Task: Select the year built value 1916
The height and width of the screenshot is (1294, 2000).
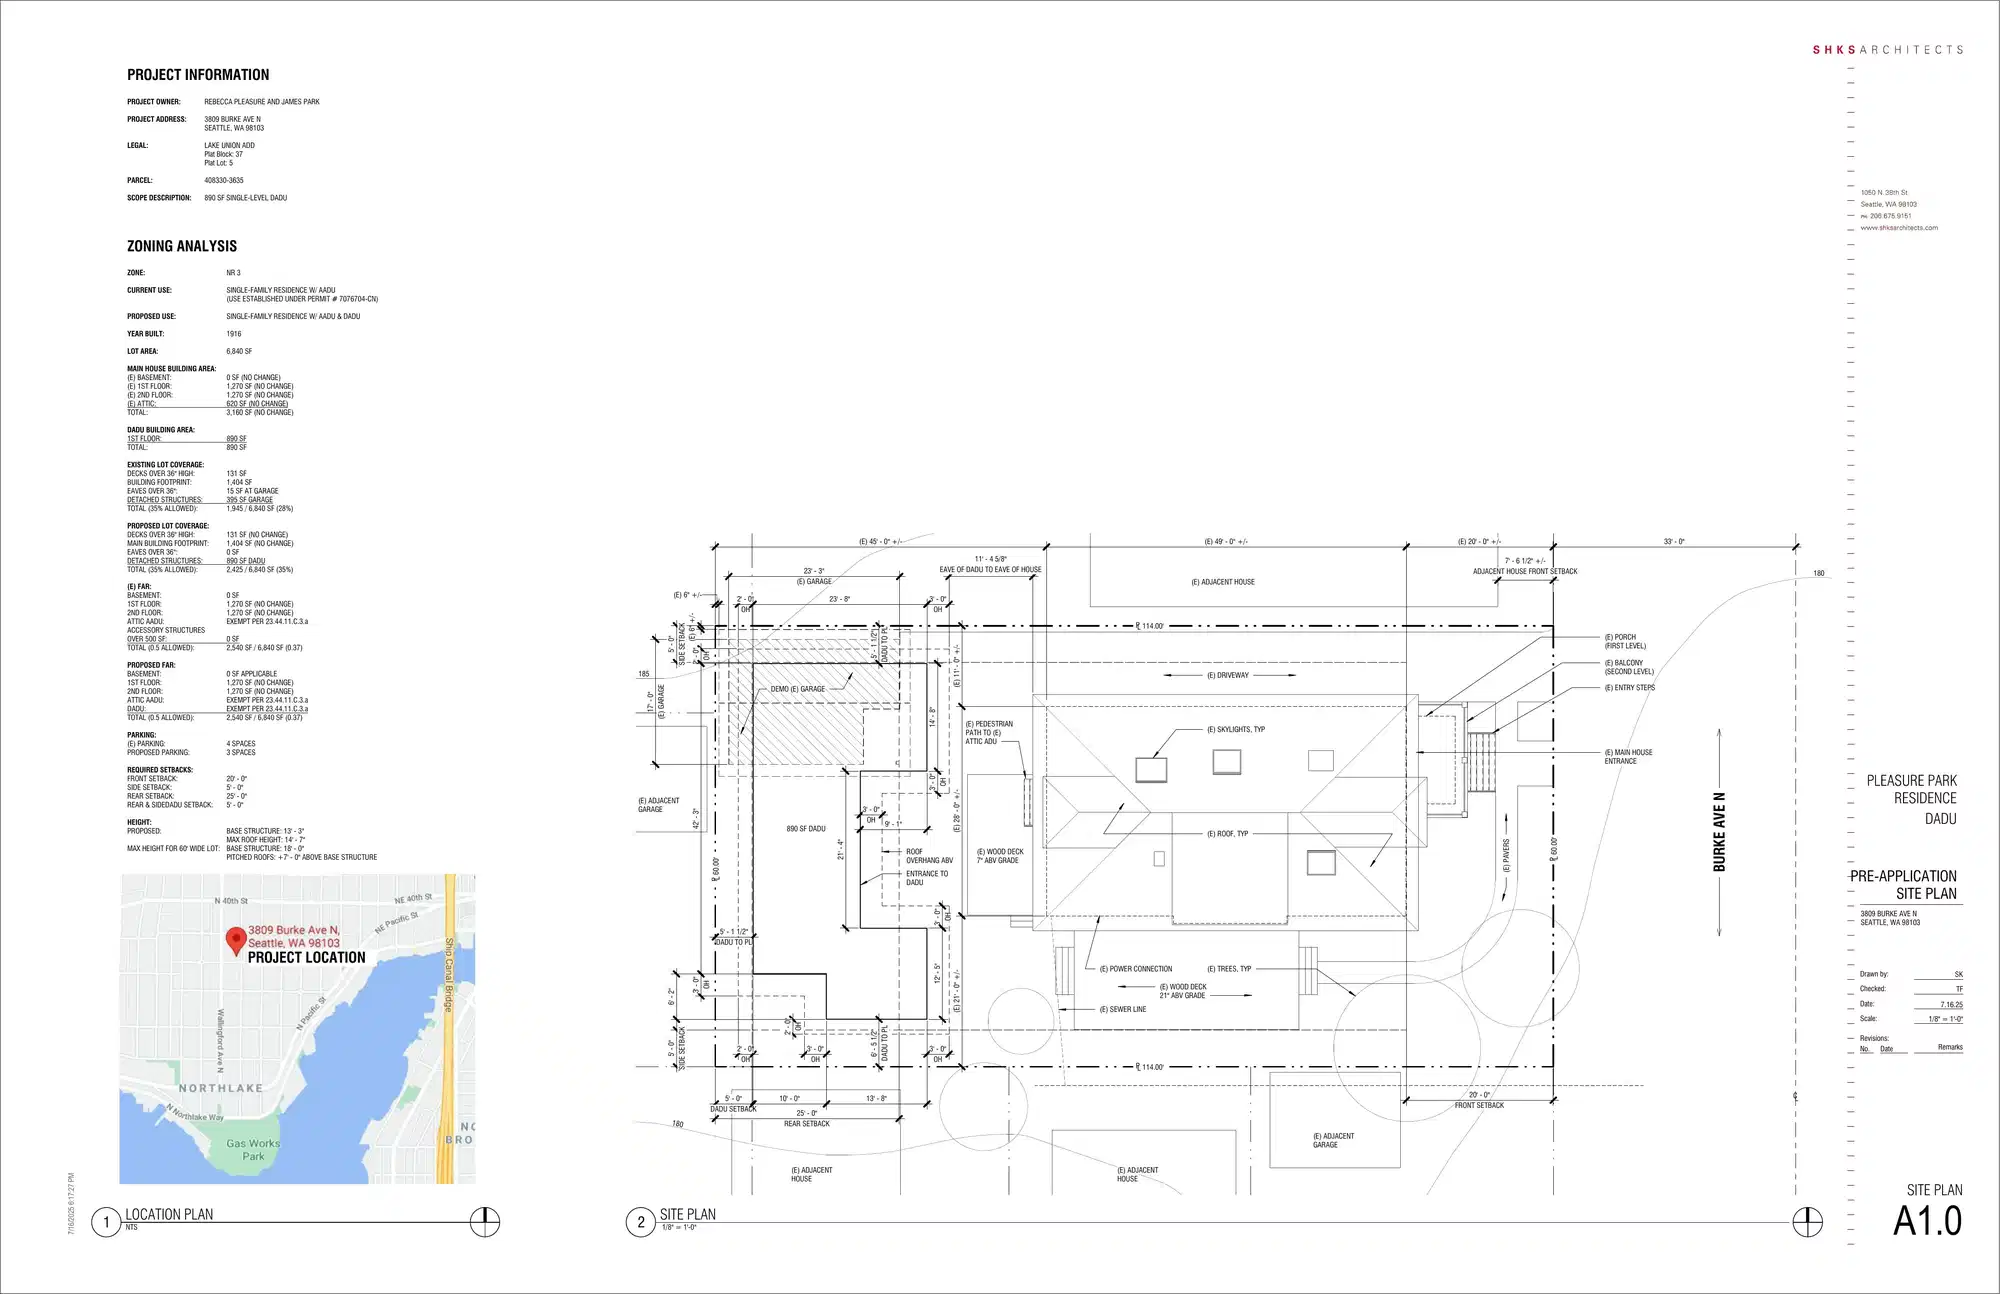Action: (234, 334)
